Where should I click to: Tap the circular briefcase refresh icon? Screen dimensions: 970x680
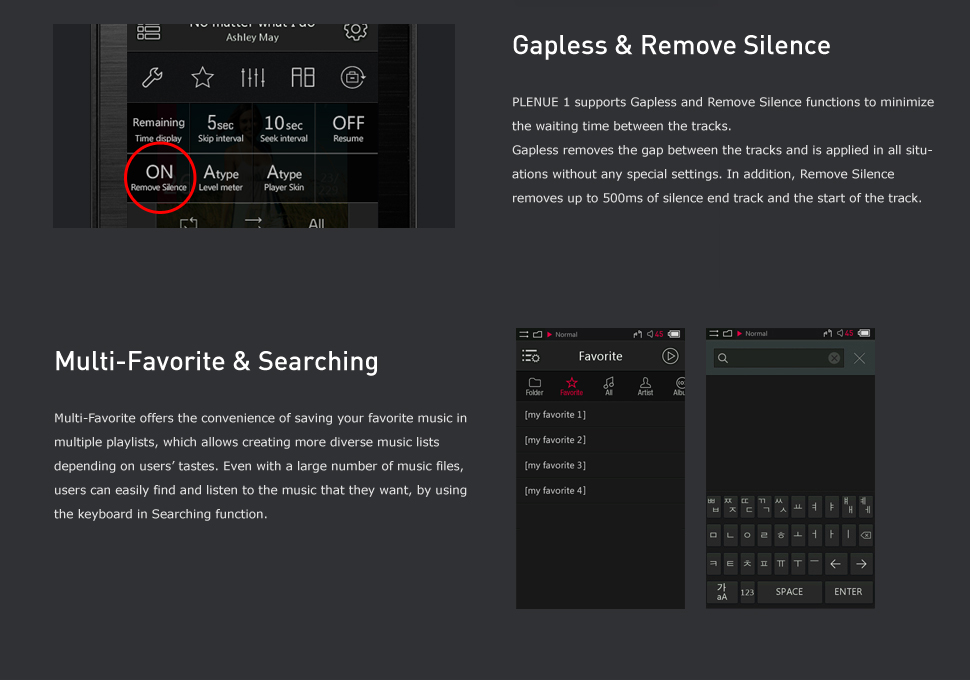(353, 77)
